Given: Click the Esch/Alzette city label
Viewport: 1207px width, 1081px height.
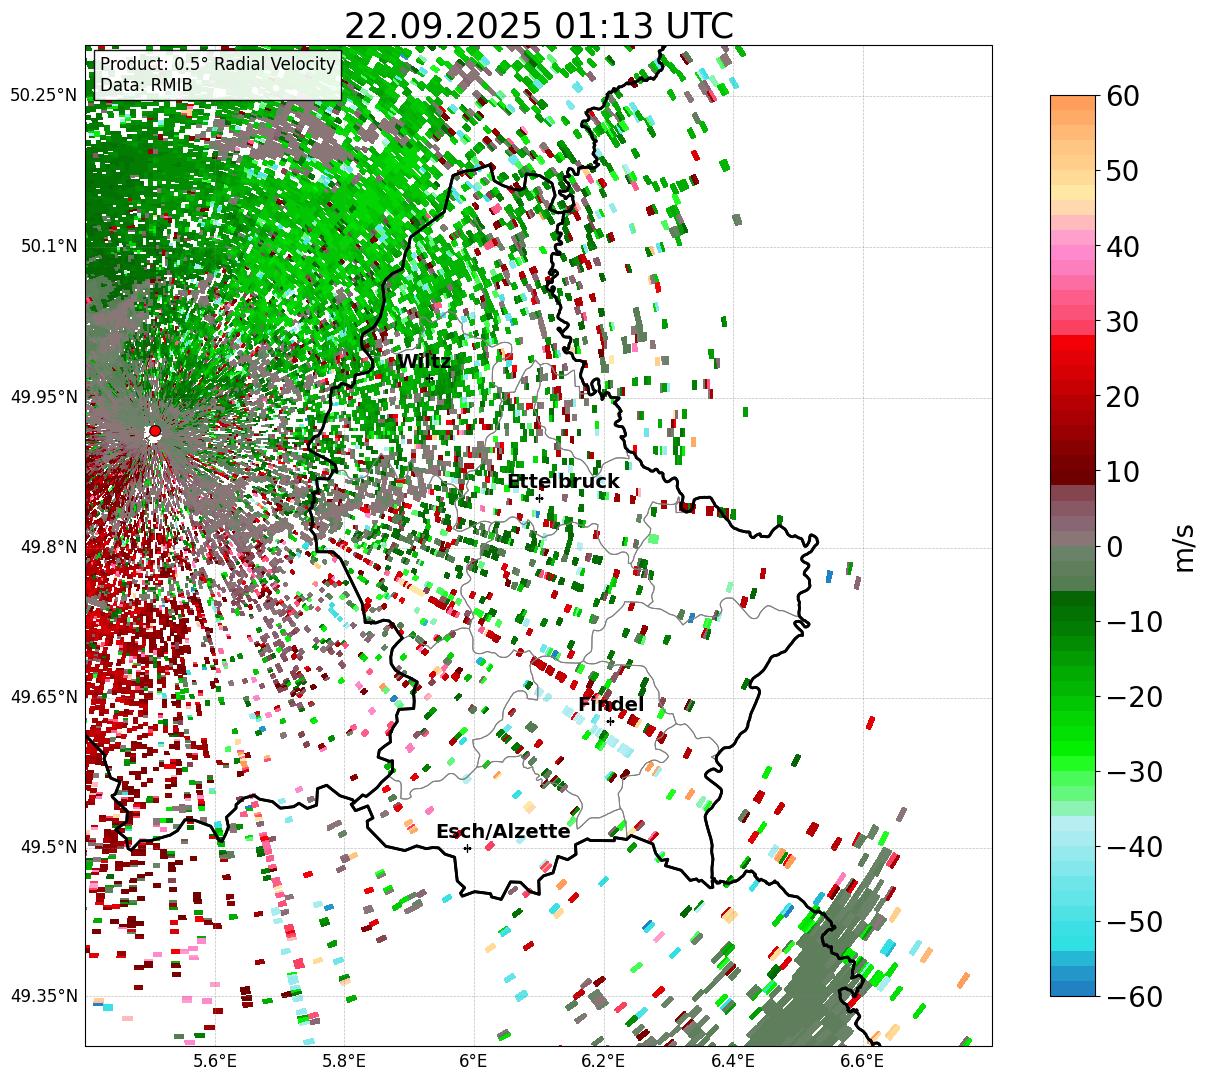Looking at the screenshot, I should tap(503, 832).
